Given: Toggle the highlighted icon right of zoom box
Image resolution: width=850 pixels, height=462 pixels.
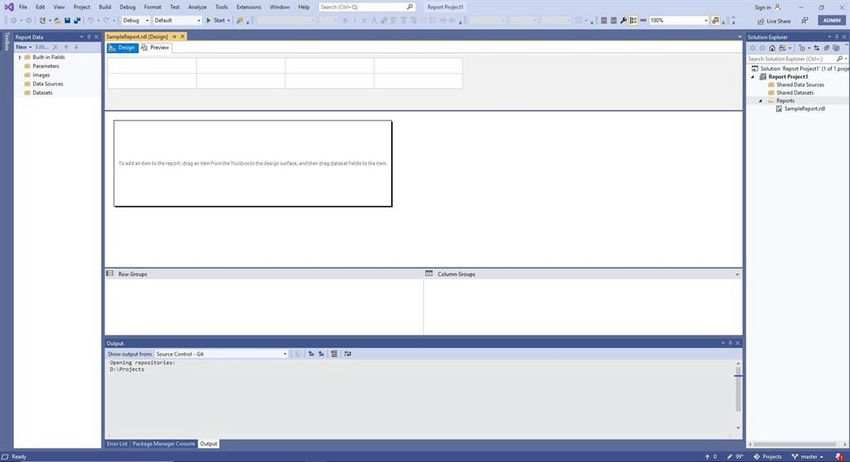Looking at the screenshot, I should point(715,21).
